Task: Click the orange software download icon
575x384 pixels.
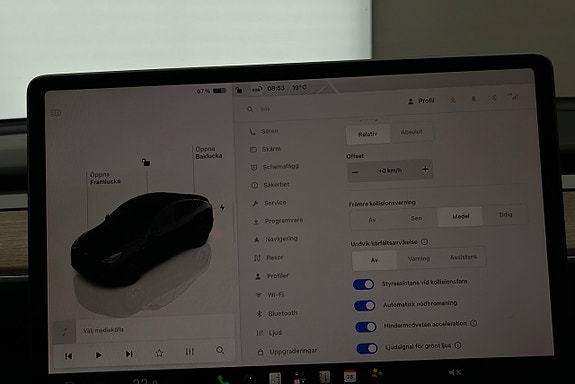Action: (x=453, y=100)
